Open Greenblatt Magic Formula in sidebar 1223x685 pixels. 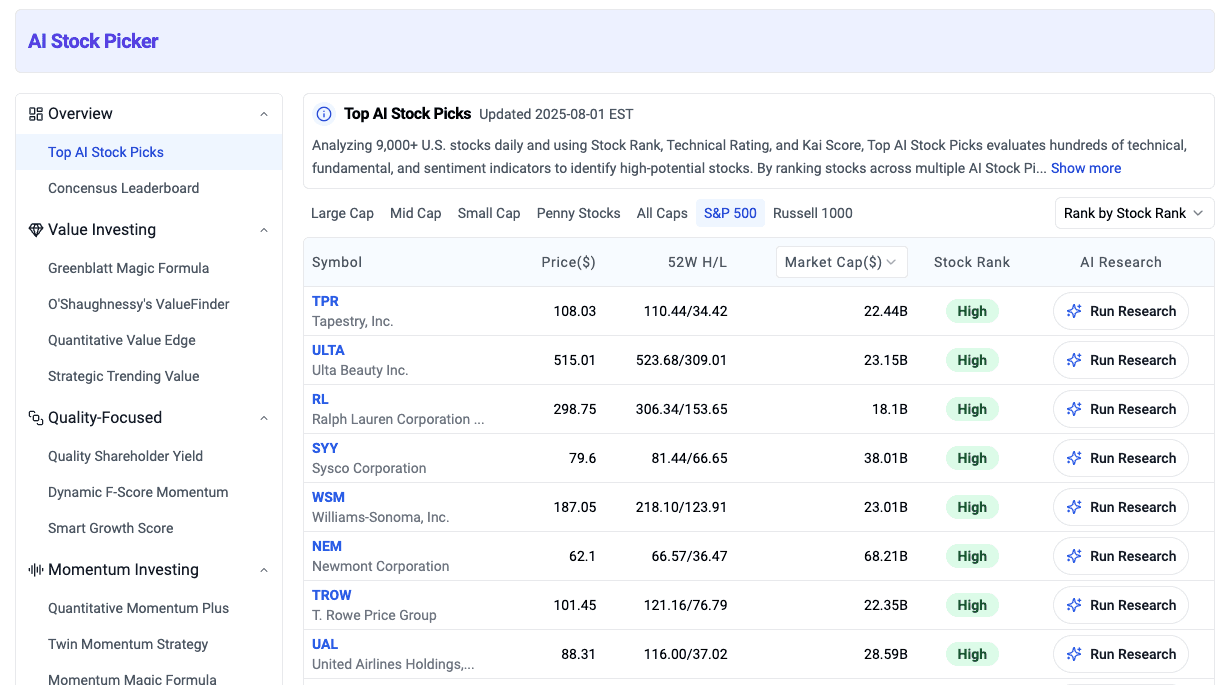128,268
